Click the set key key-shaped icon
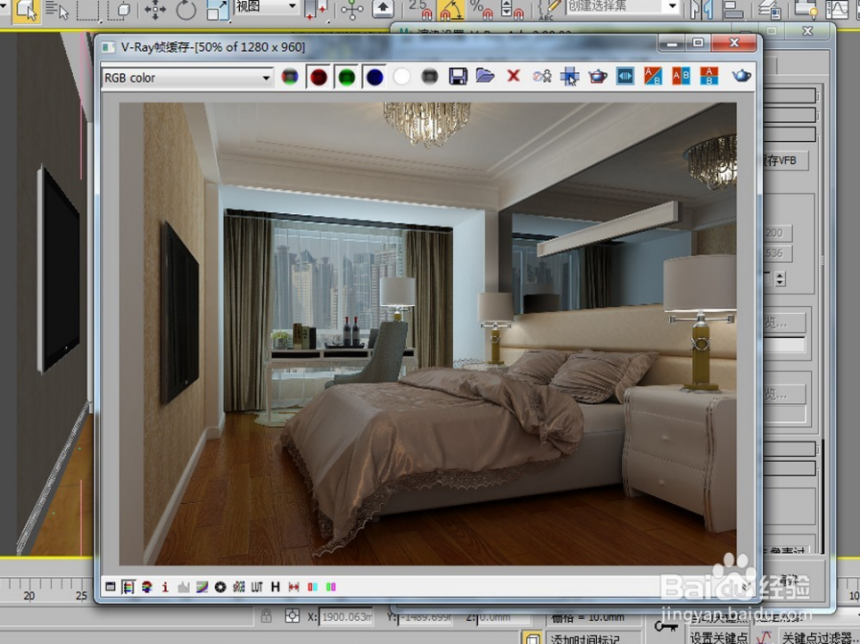 [x=665, y=625]
